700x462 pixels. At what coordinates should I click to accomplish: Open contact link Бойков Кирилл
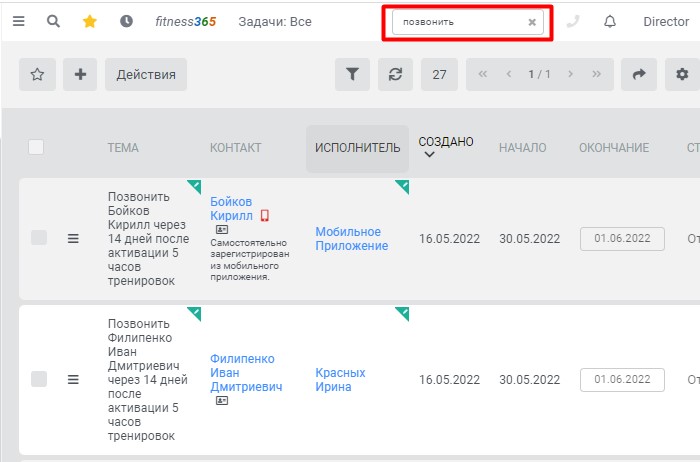coord(231,208)
